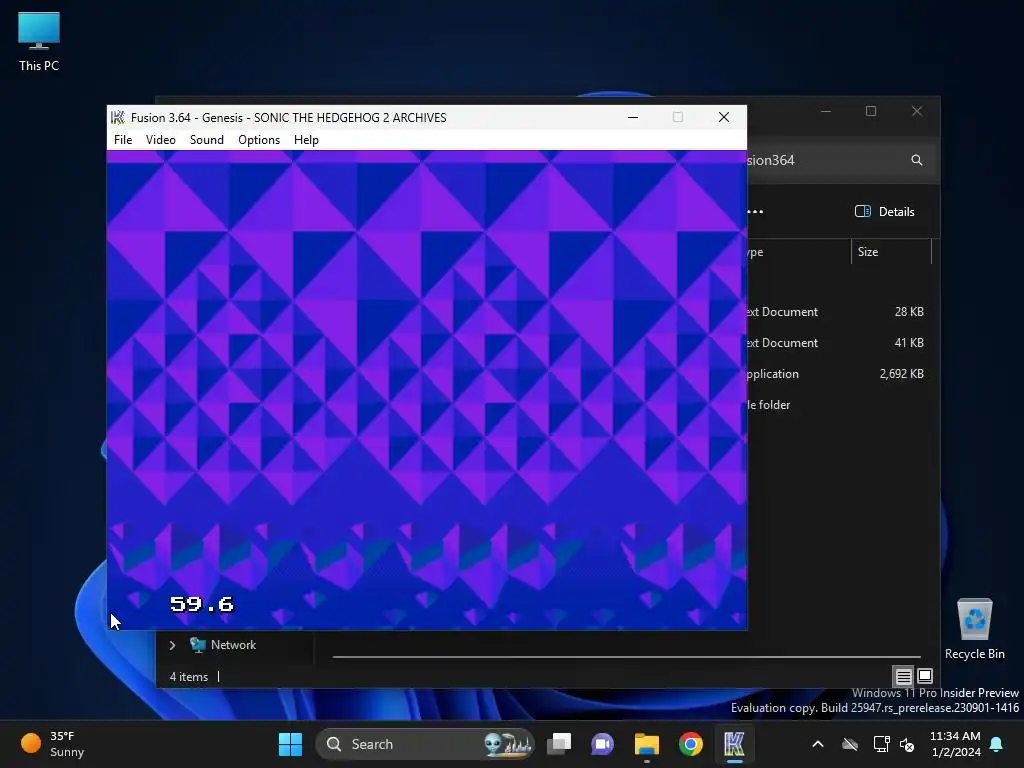Open the Options menu in Fusion
This screenshot has width=1024, height=768.
(x=259, y=140)
